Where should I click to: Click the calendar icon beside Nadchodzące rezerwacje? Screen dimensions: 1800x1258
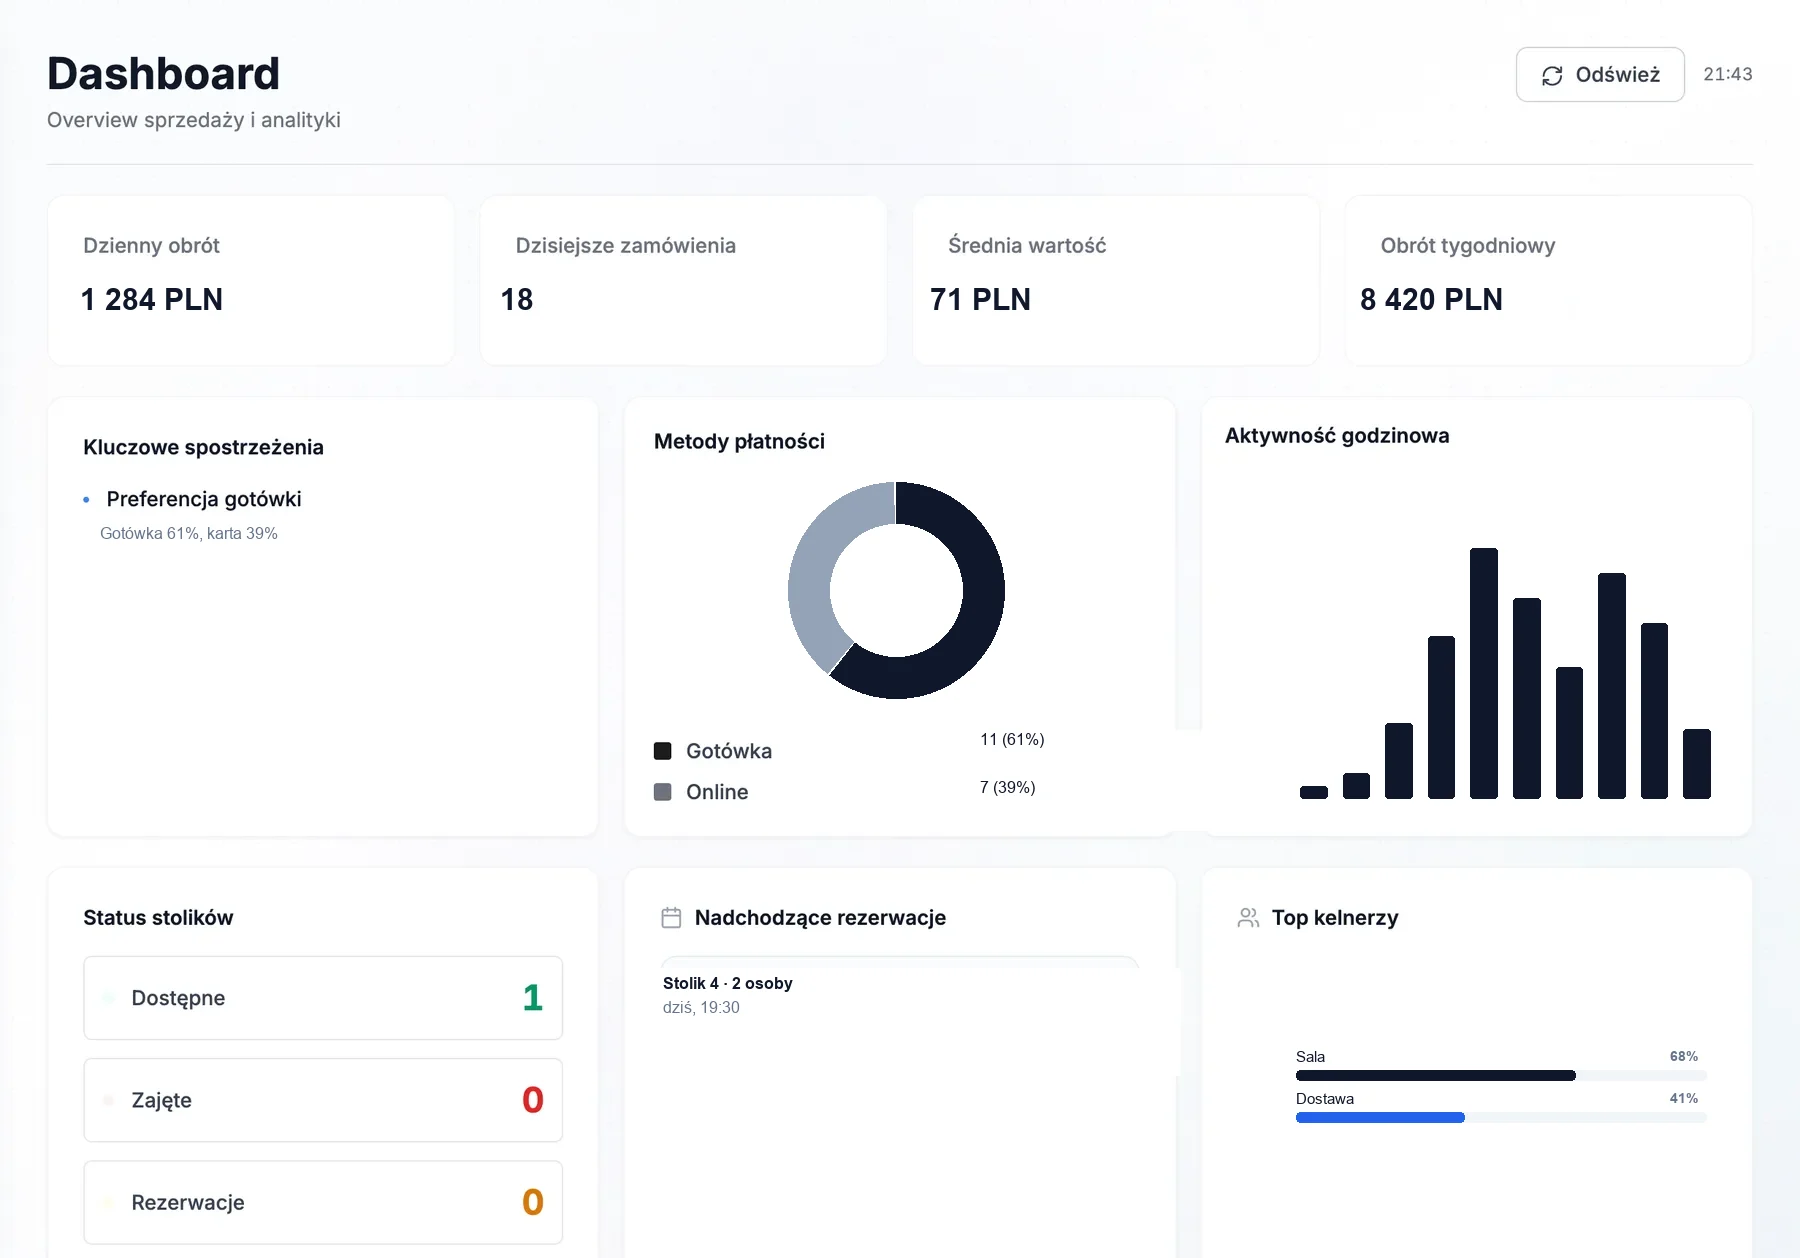[x=671, y=918]
